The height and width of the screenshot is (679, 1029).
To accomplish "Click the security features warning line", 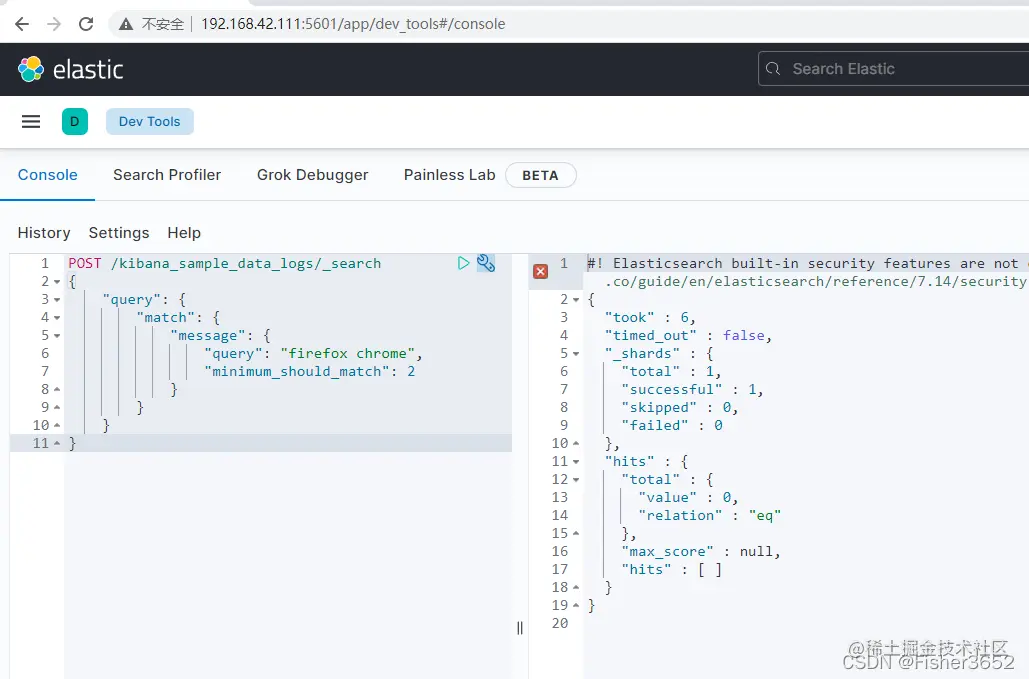I will tap(808, 272).
